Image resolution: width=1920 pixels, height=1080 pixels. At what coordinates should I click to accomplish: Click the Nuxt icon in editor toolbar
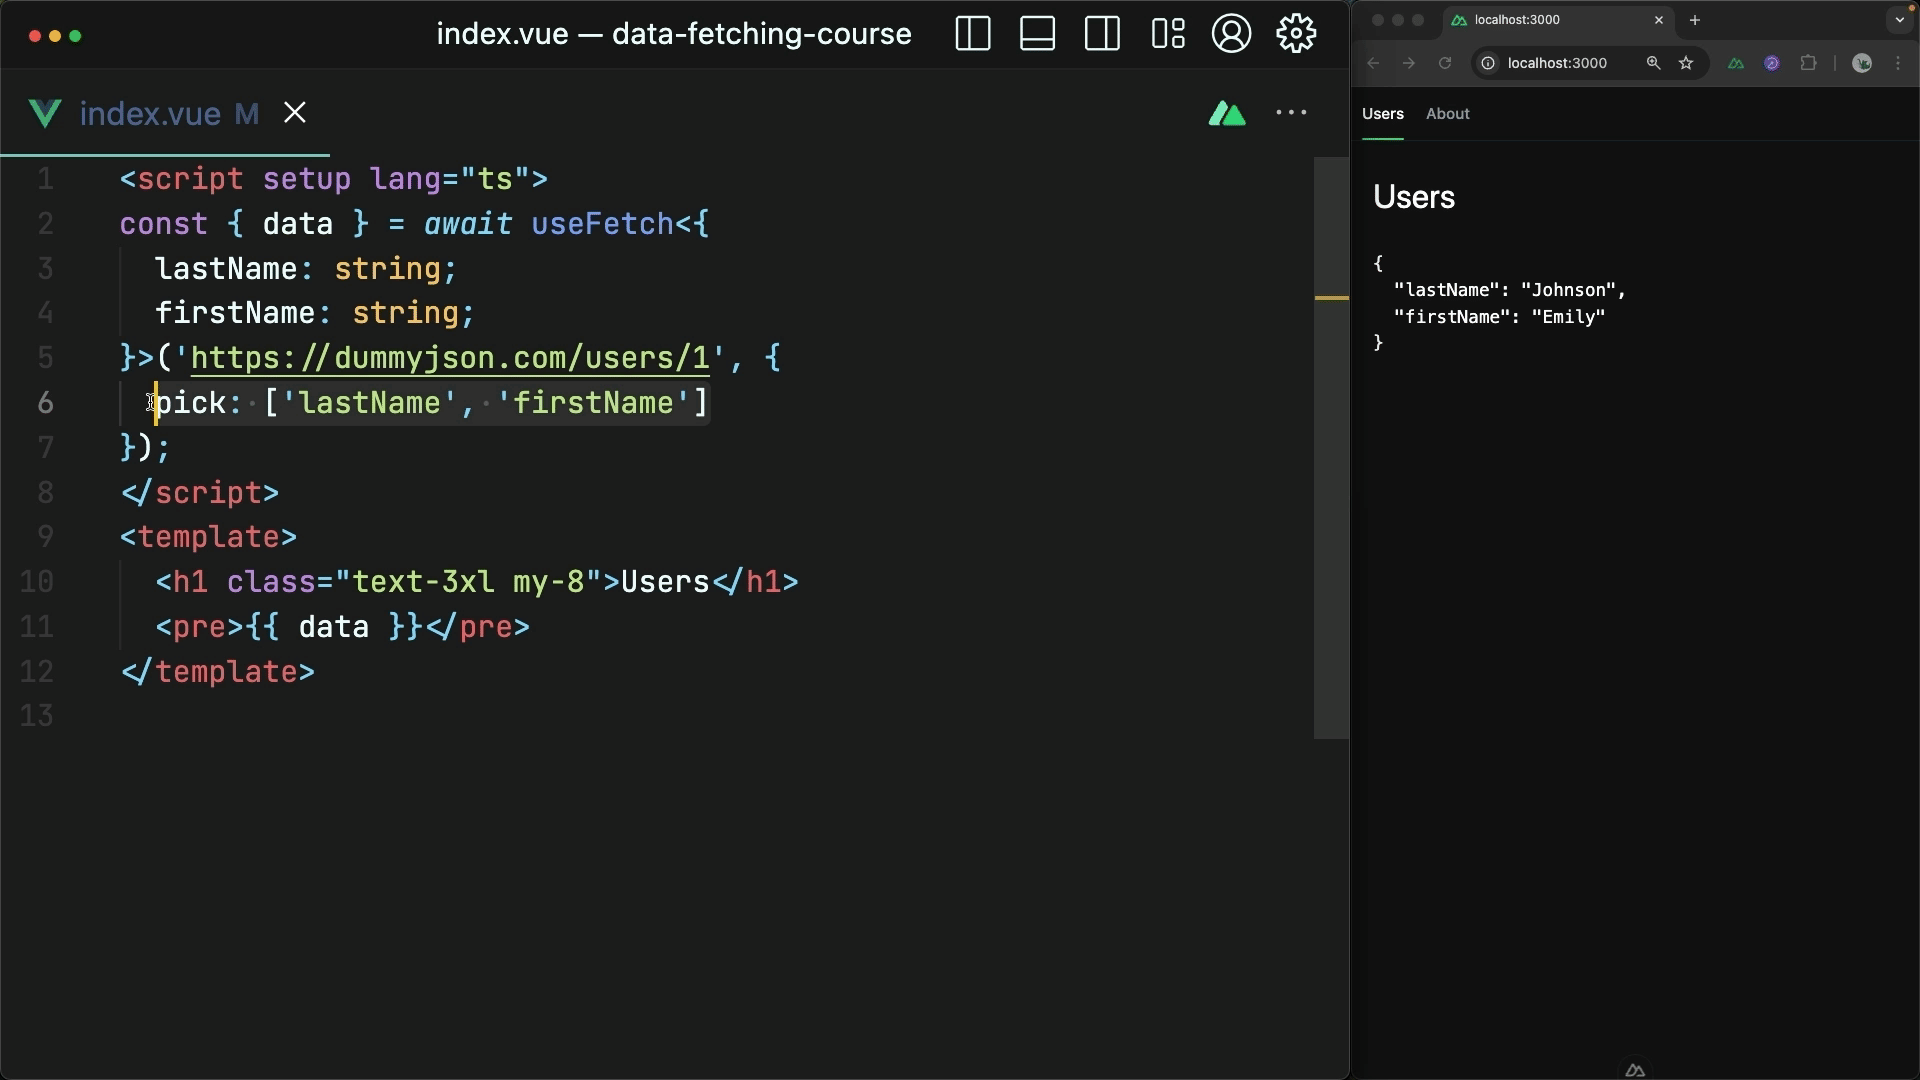[x=1227, y=113]
